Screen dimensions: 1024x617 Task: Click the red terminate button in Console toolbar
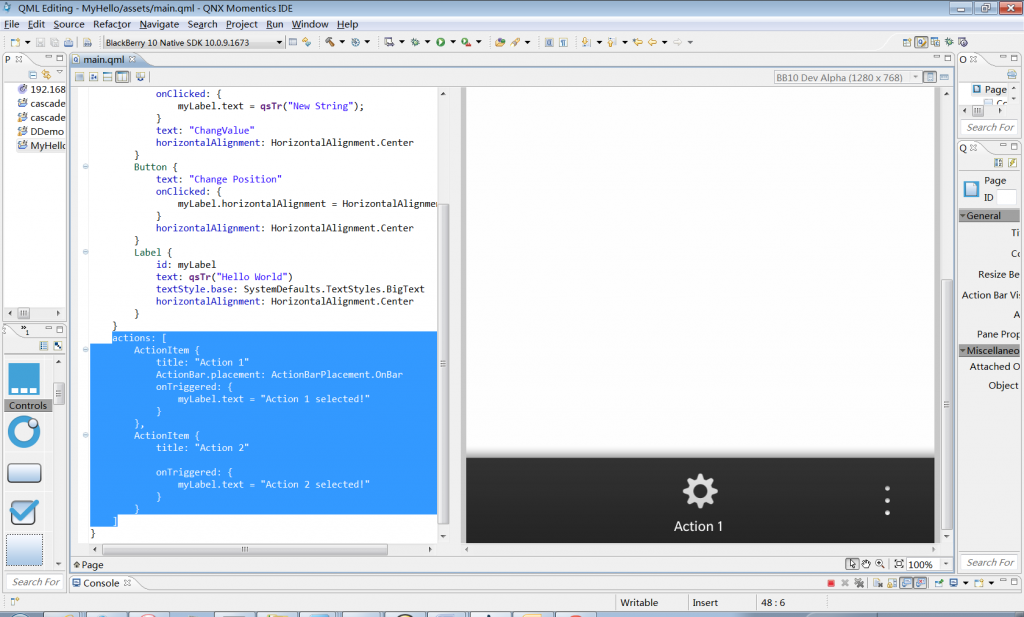[x=831, y=583]
